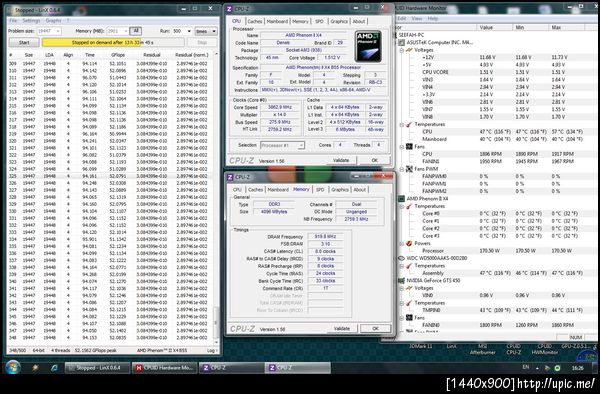Viewport: 600px width, 394px height.
Task: Open the Settings menu in LinX
Action: click(31, 20)
